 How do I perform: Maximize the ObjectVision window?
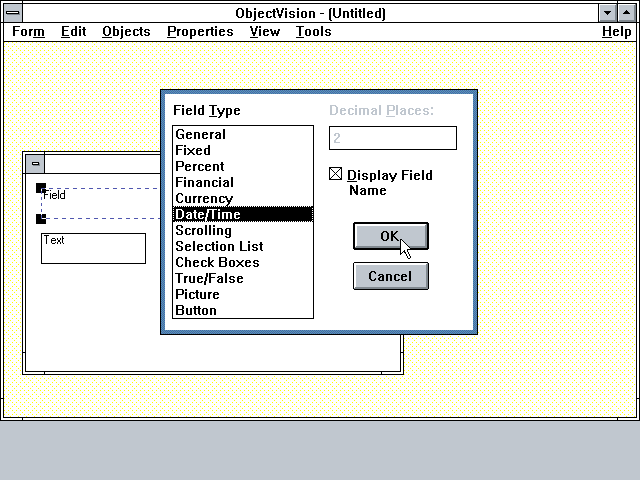tap(626, 13)
